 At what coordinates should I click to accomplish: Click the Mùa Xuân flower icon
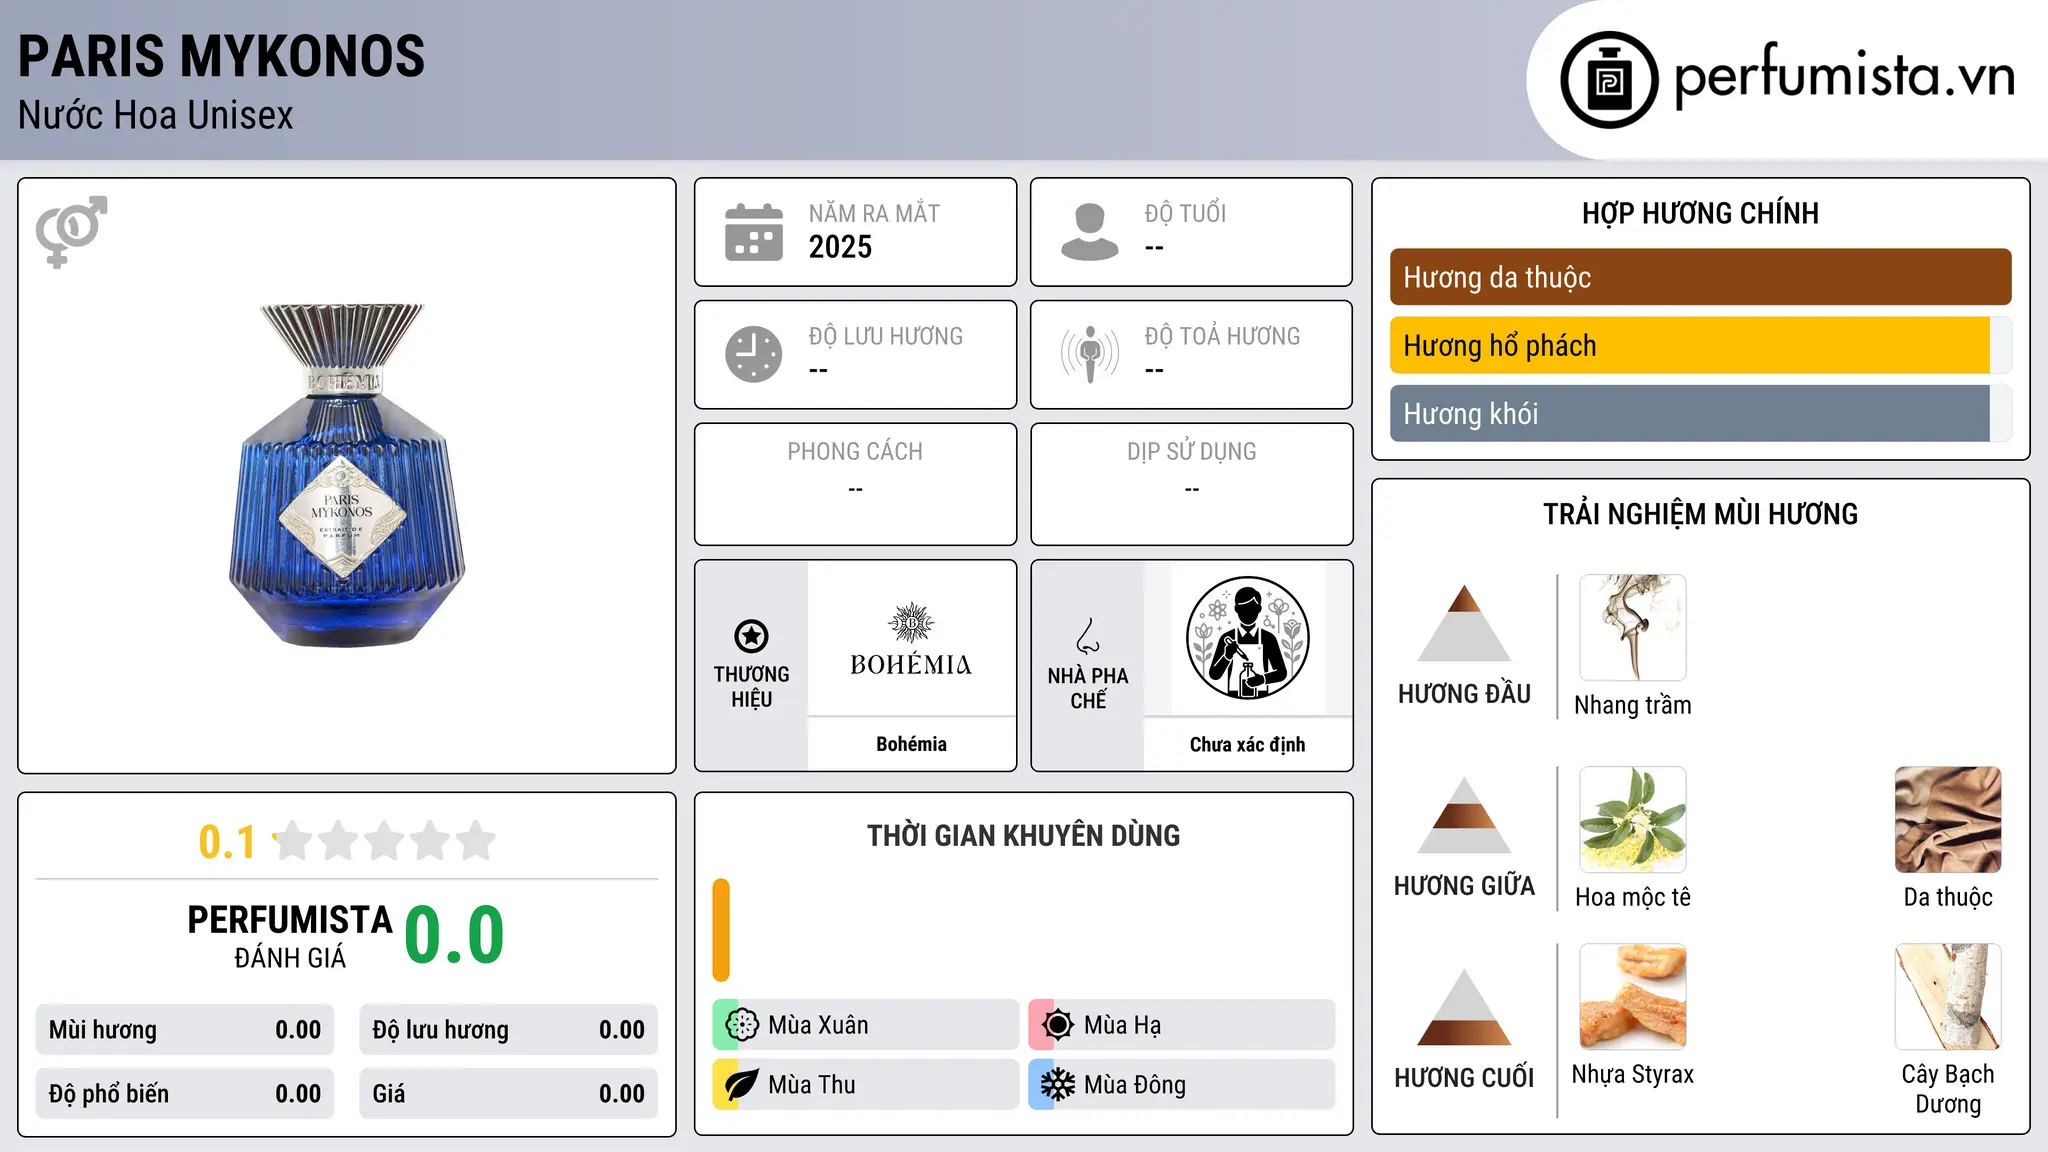click(x=742, y=1024)
